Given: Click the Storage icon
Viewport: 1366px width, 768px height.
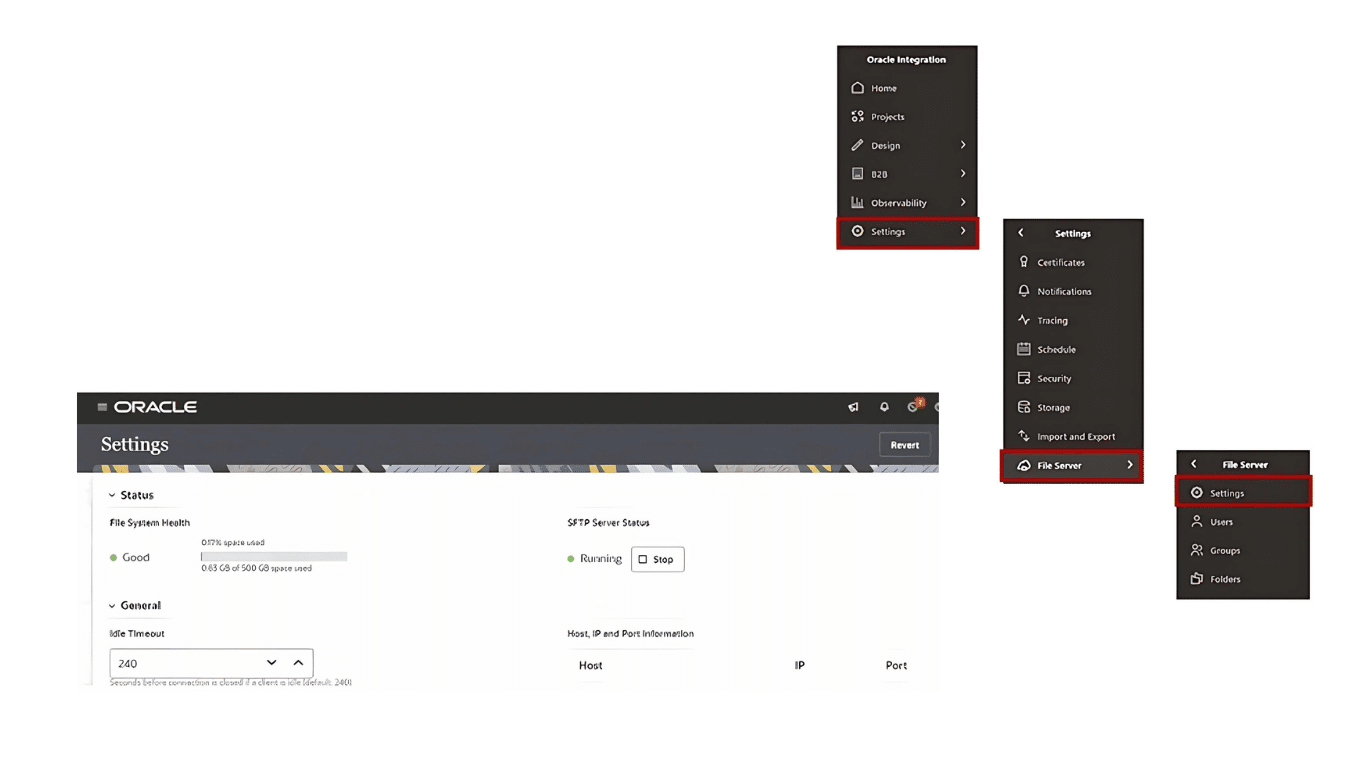Looking at the screenshot, I should [1023, 407].
